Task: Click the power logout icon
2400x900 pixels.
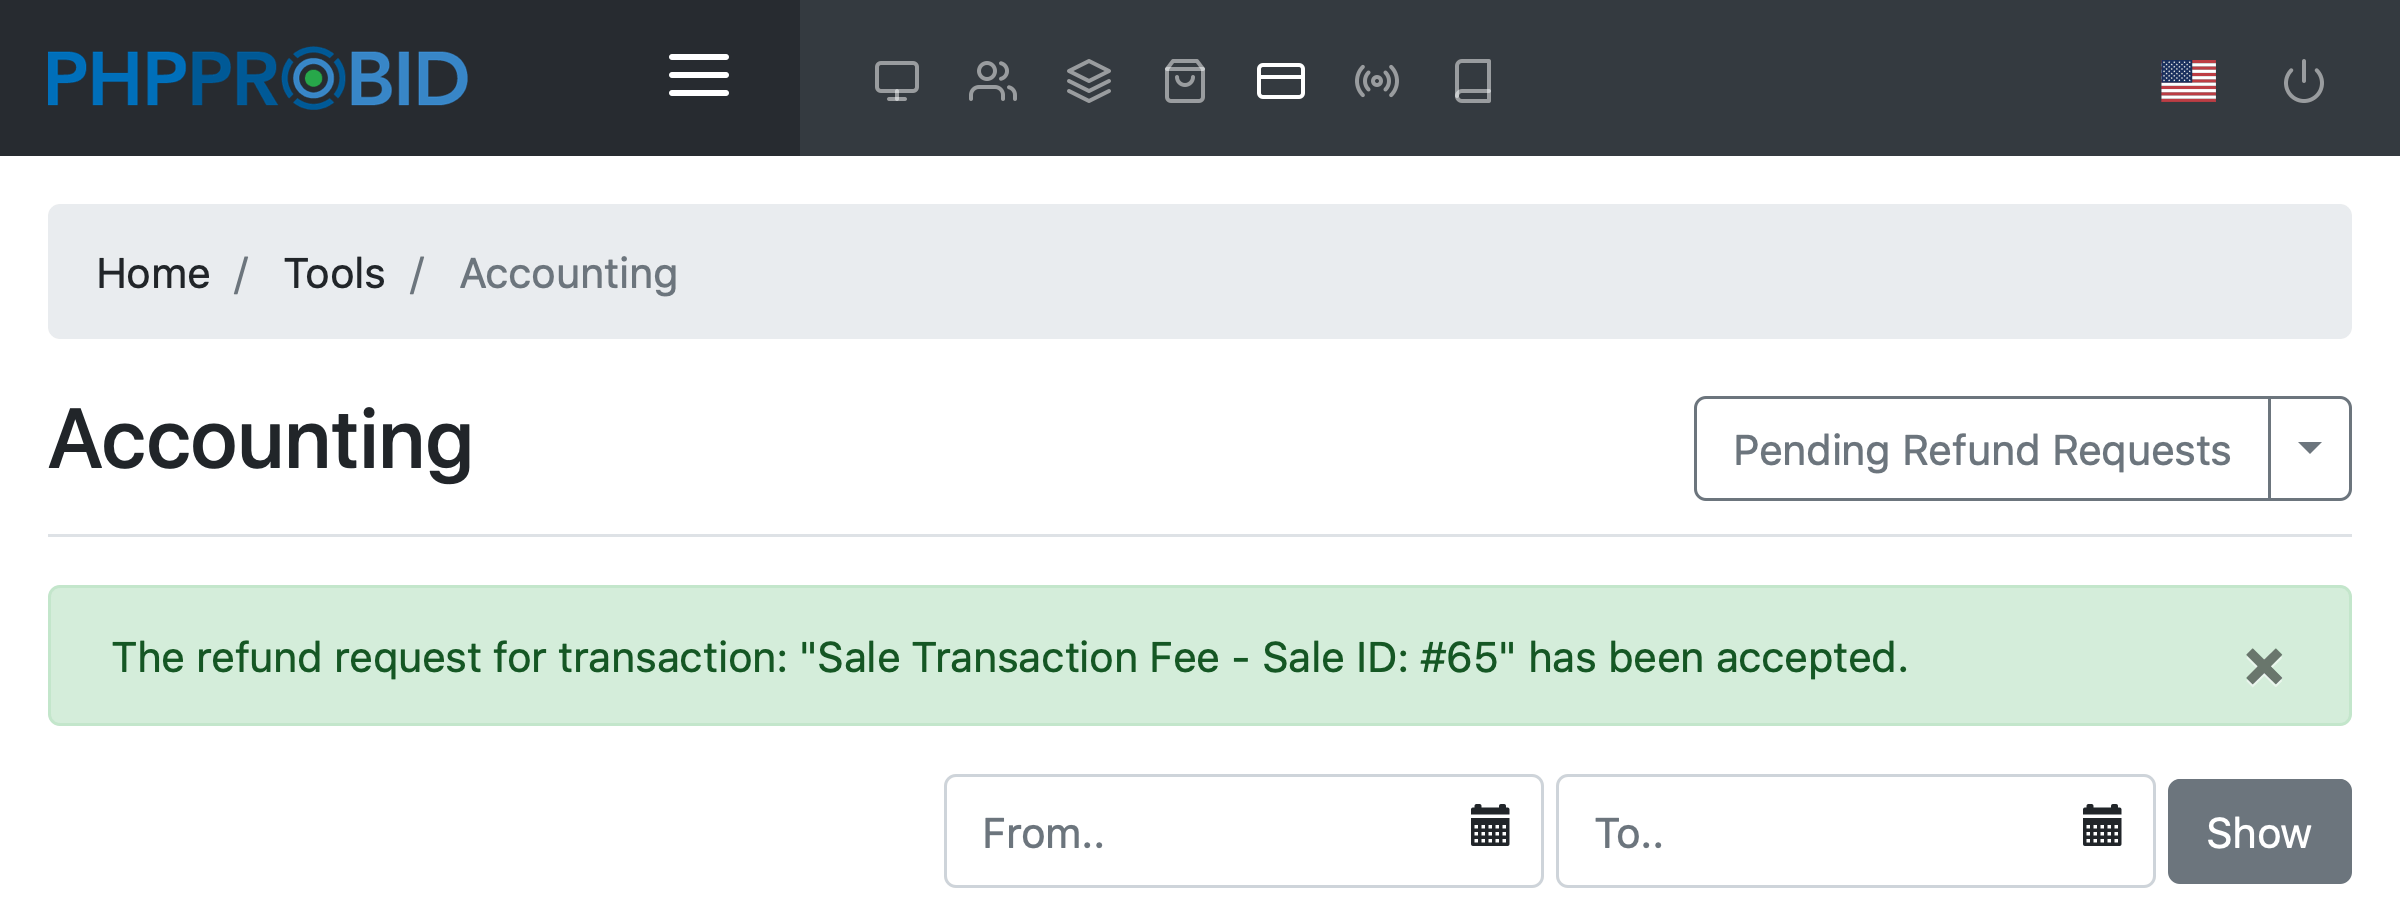Action: point(2303,81)
